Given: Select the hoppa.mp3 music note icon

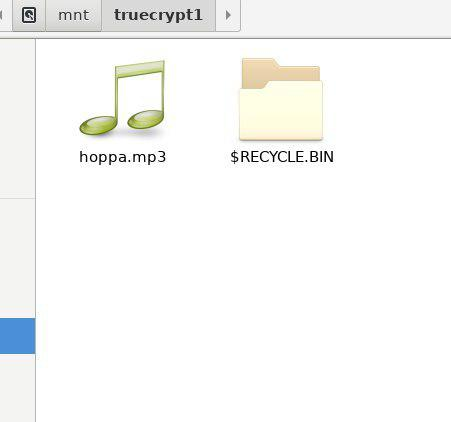Looking at the screenshot, I should 123,98.
